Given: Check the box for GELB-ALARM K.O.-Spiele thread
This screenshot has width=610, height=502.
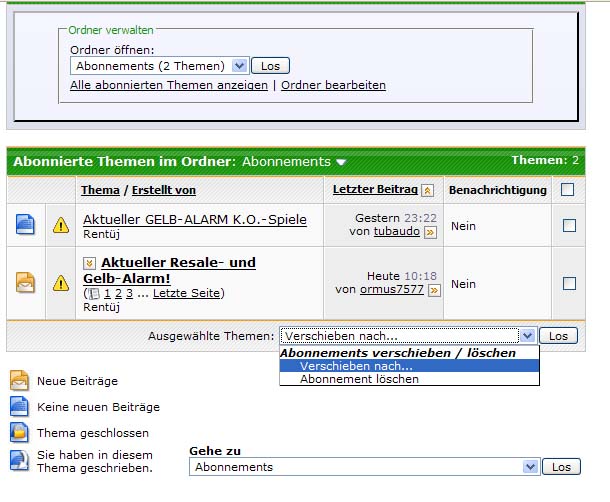Looking at the screenshot, I should pos(569,226).
